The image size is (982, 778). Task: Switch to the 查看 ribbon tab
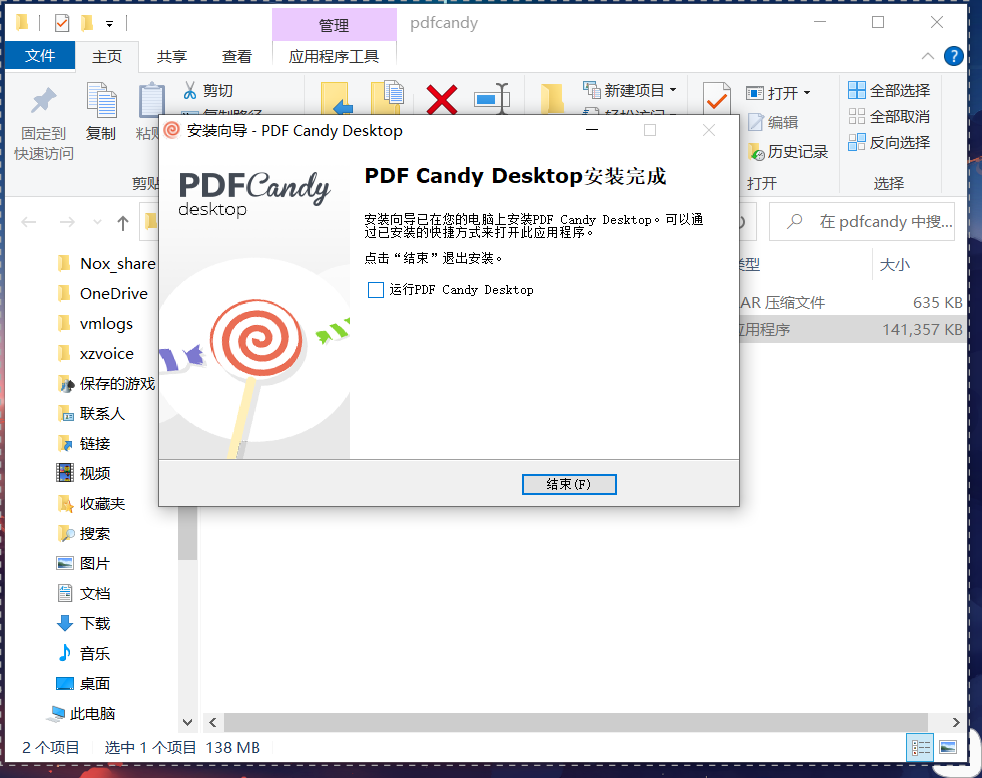click(x=237, y=56)
